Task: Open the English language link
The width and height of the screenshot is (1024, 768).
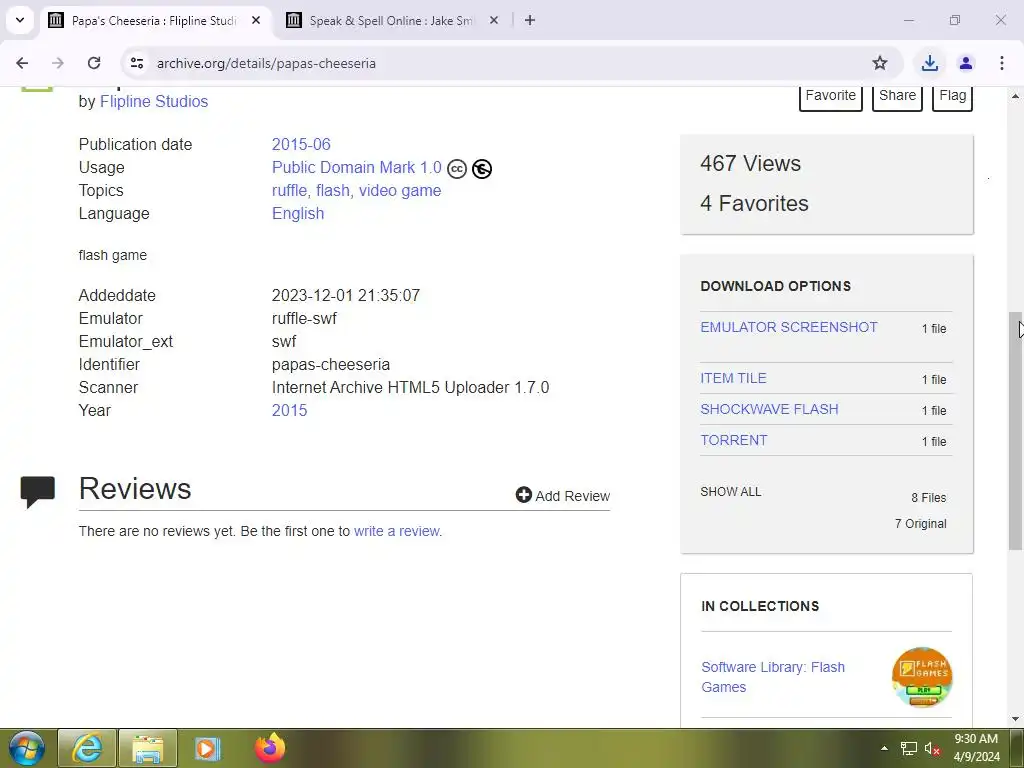Action: (298, 214)
